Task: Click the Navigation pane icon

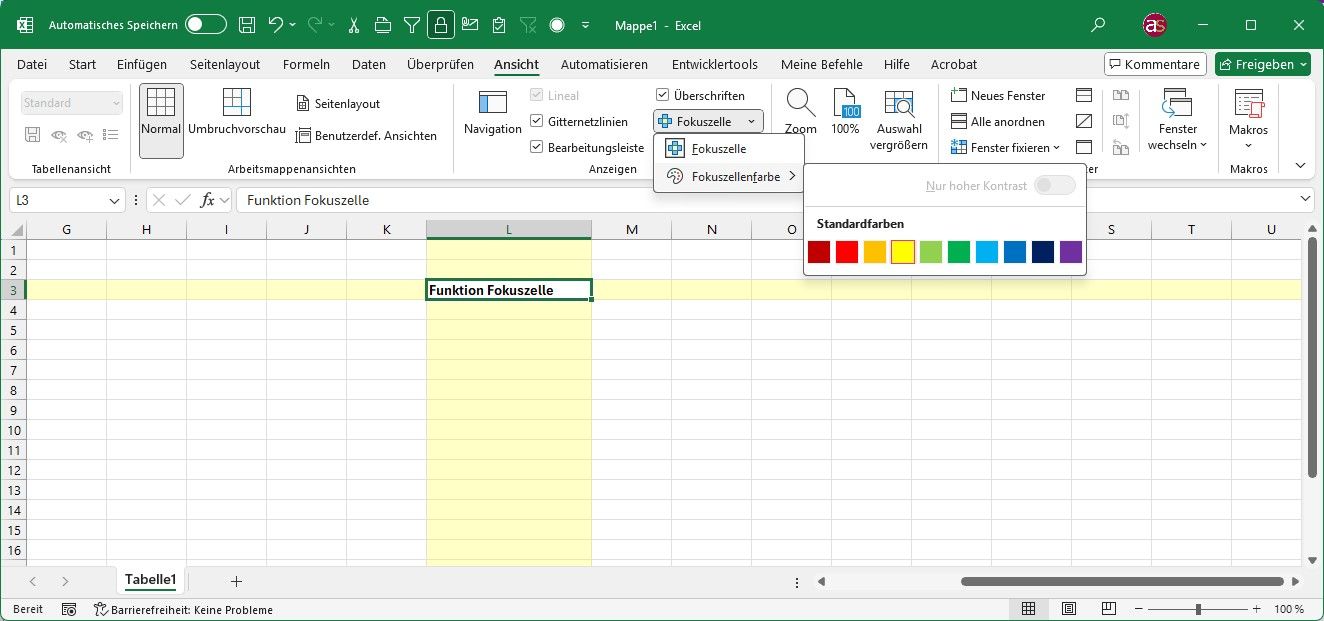Action: point(492,103)
